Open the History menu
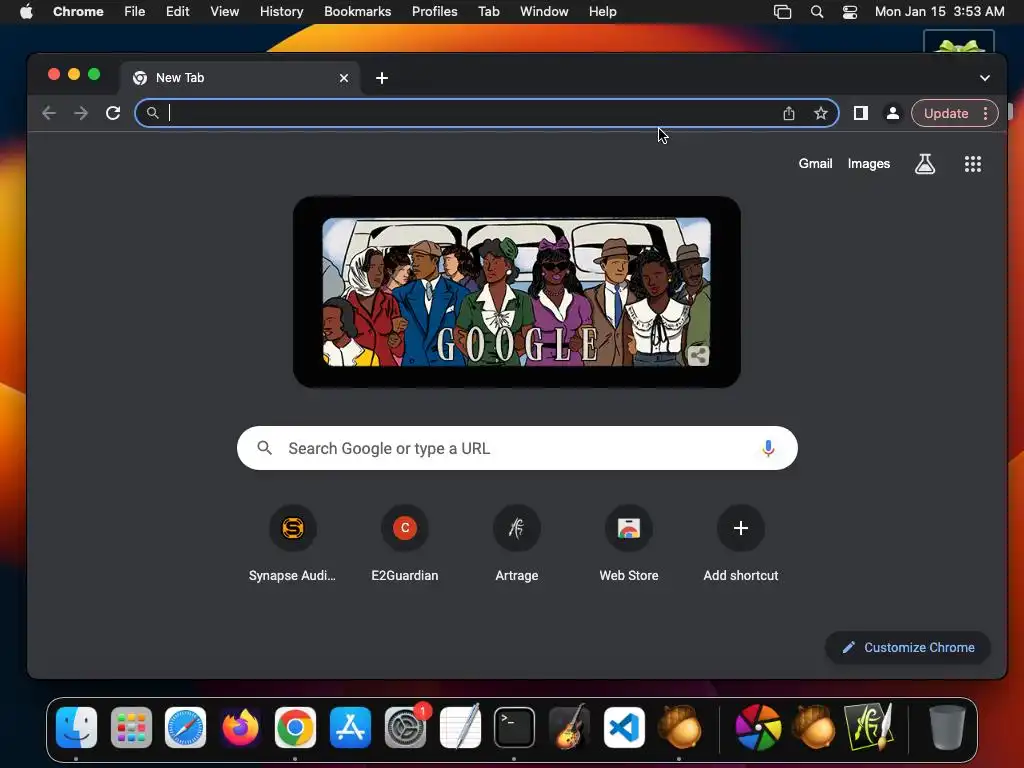 coord(281,12)
